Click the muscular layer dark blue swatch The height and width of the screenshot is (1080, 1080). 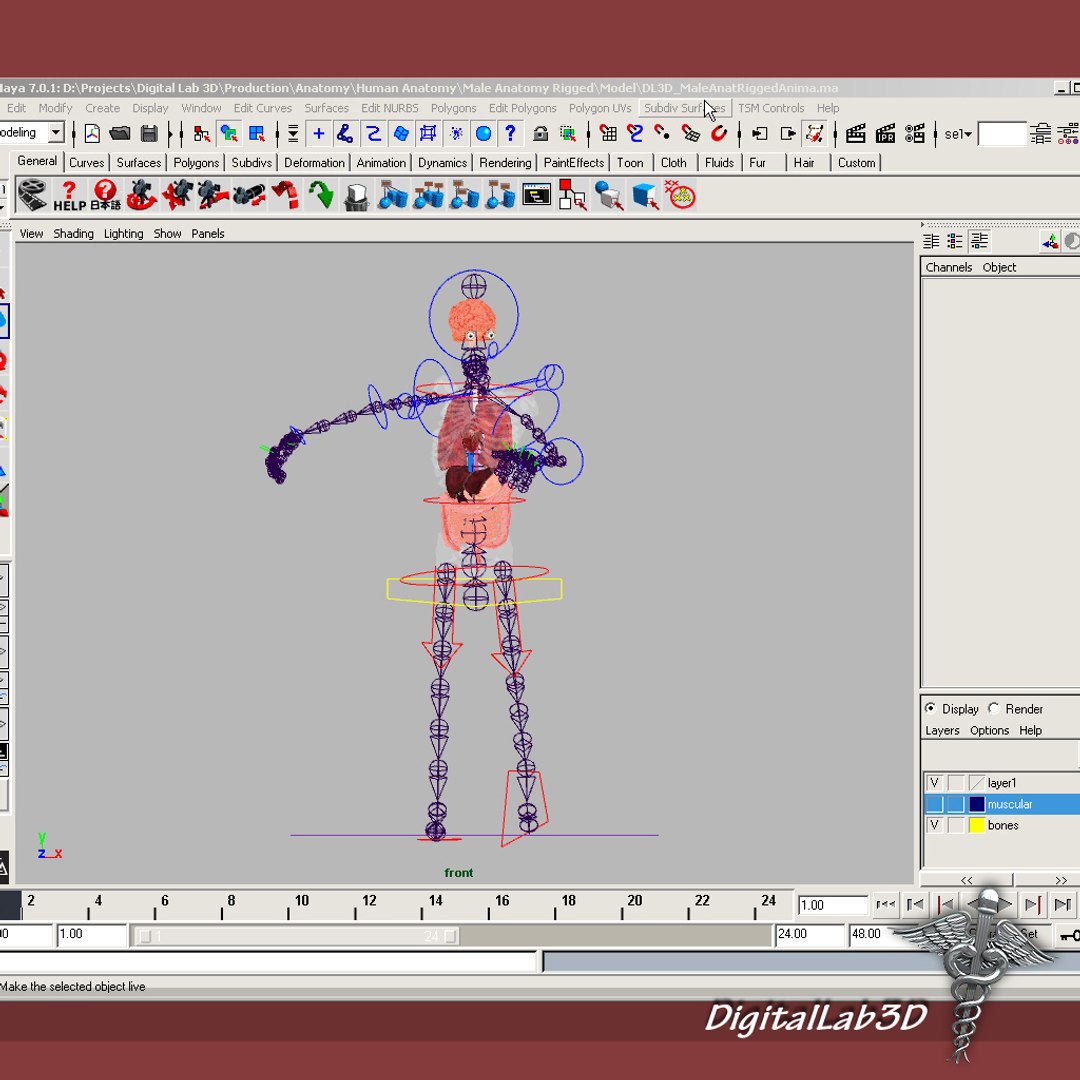click(x=977, y=804)
